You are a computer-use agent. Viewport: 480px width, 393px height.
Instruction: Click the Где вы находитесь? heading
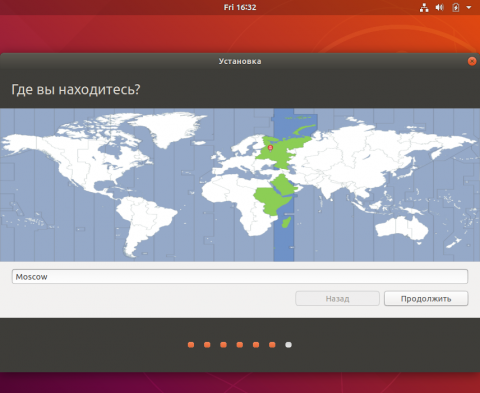[76, 89]
